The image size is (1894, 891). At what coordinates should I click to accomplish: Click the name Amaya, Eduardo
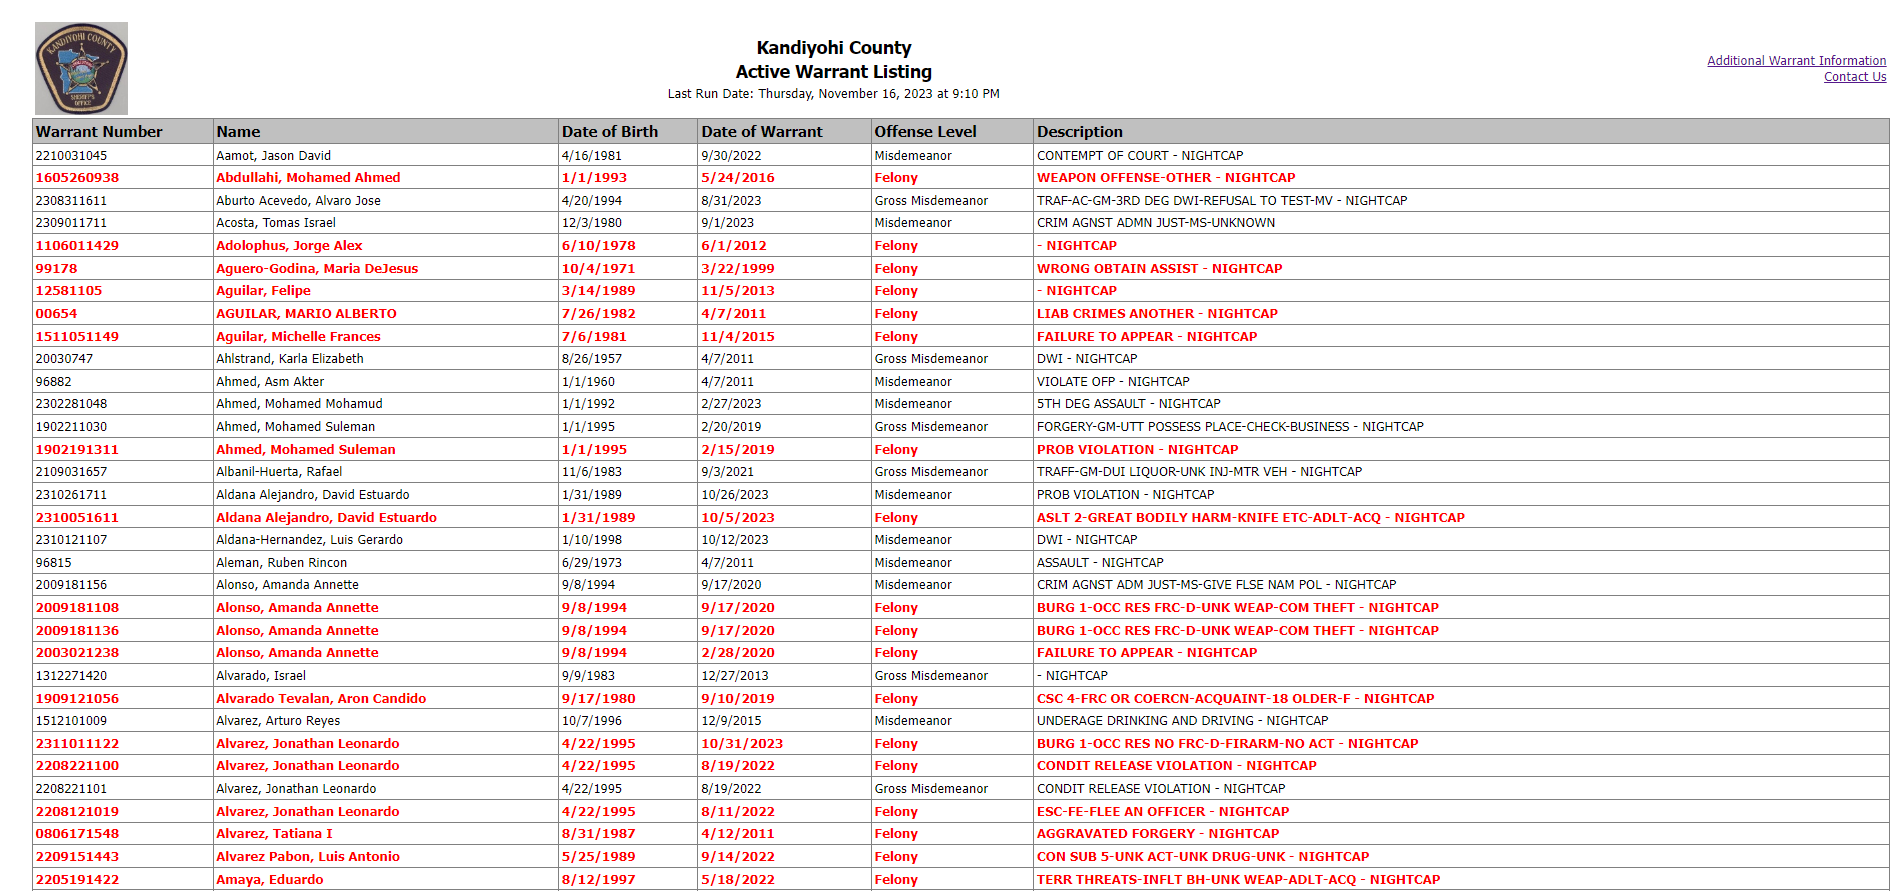pyautogui.click(x=270, y=880)
